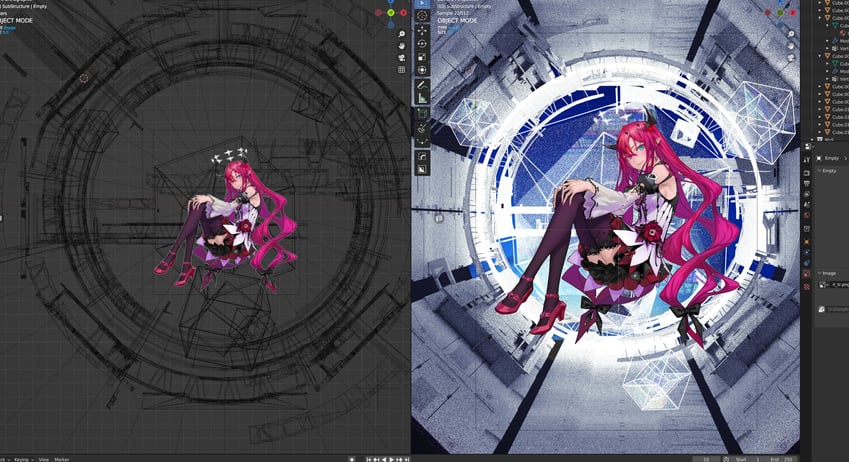Open the image datablock browse dropdown
849x462 pixels.
[823, 285]
